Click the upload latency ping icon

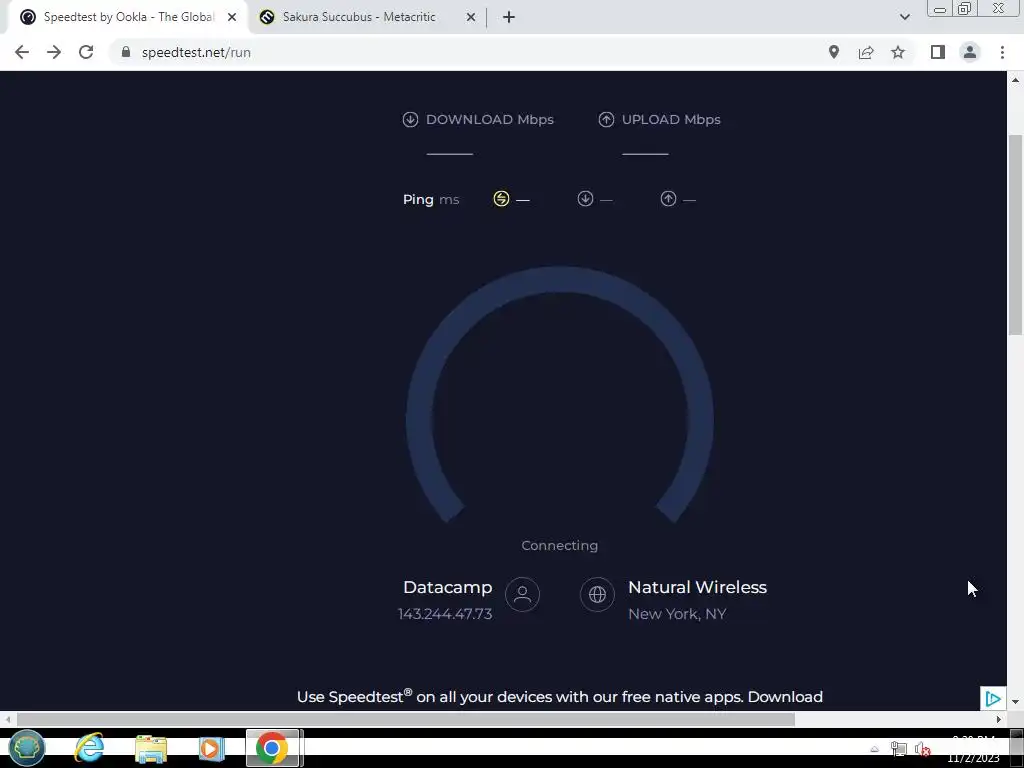point(668,199)
